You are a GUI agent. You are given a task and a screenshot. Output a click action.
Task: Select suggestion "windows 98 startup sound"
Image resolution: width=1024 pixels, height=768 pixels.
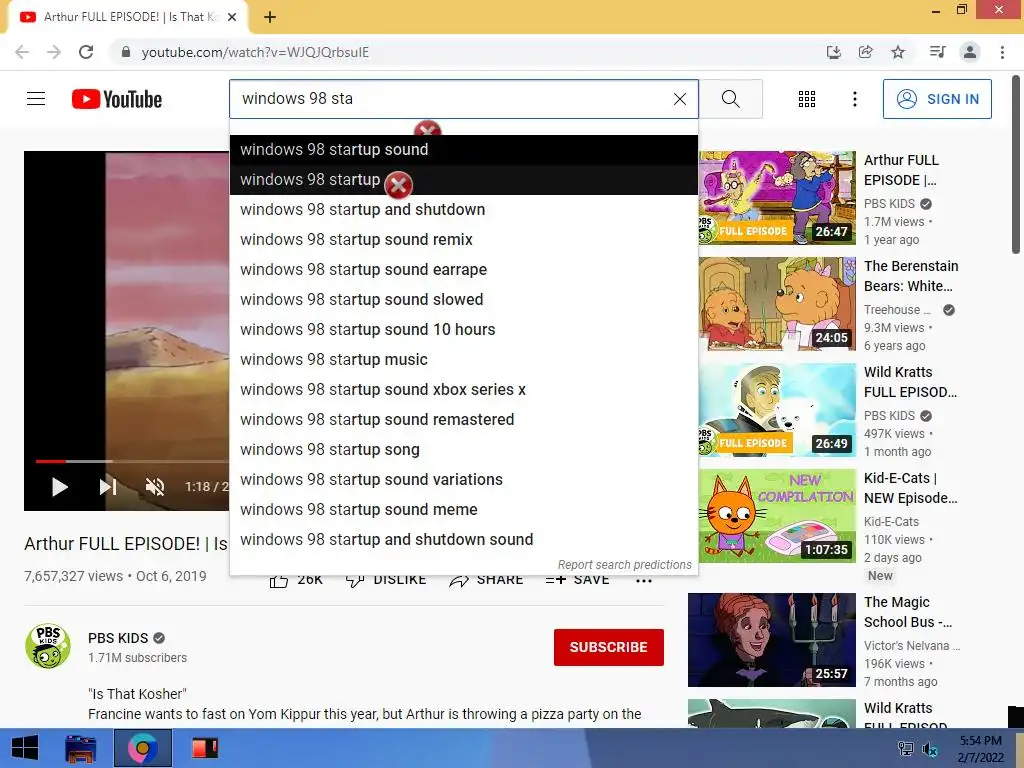pyautogui.click(x=464, y=150)
